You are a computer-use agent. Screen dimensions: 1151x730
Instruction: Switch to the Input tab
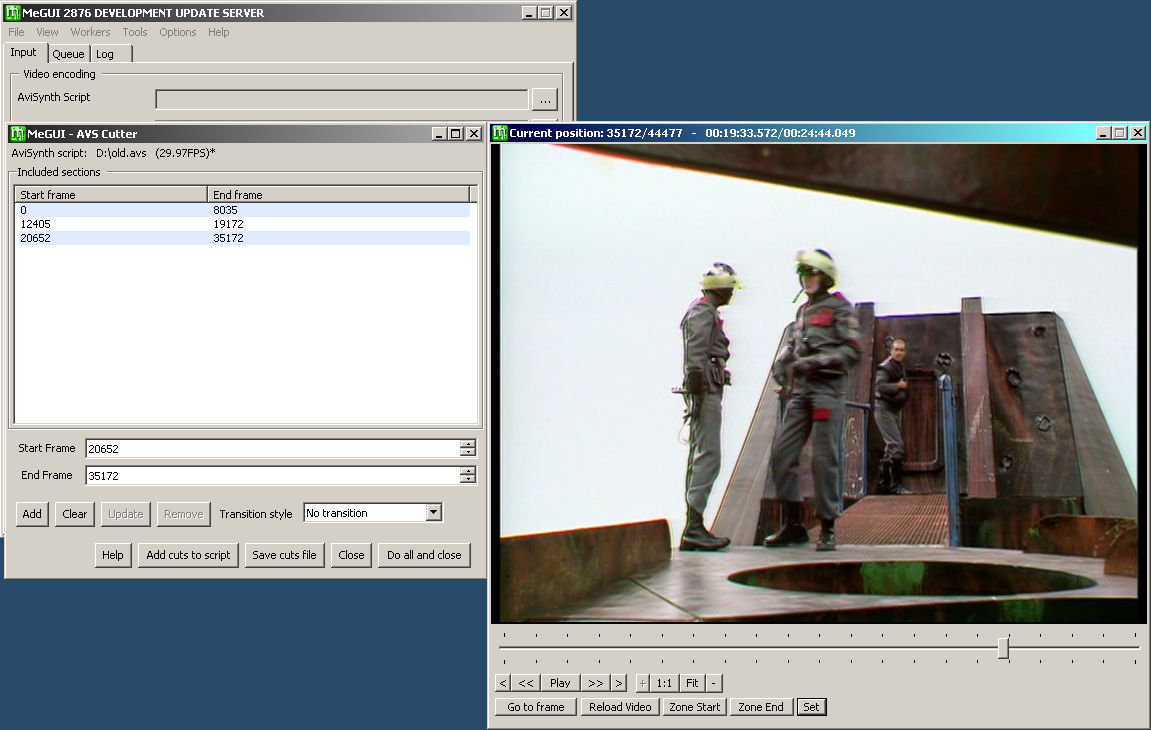tap(23, 53)
